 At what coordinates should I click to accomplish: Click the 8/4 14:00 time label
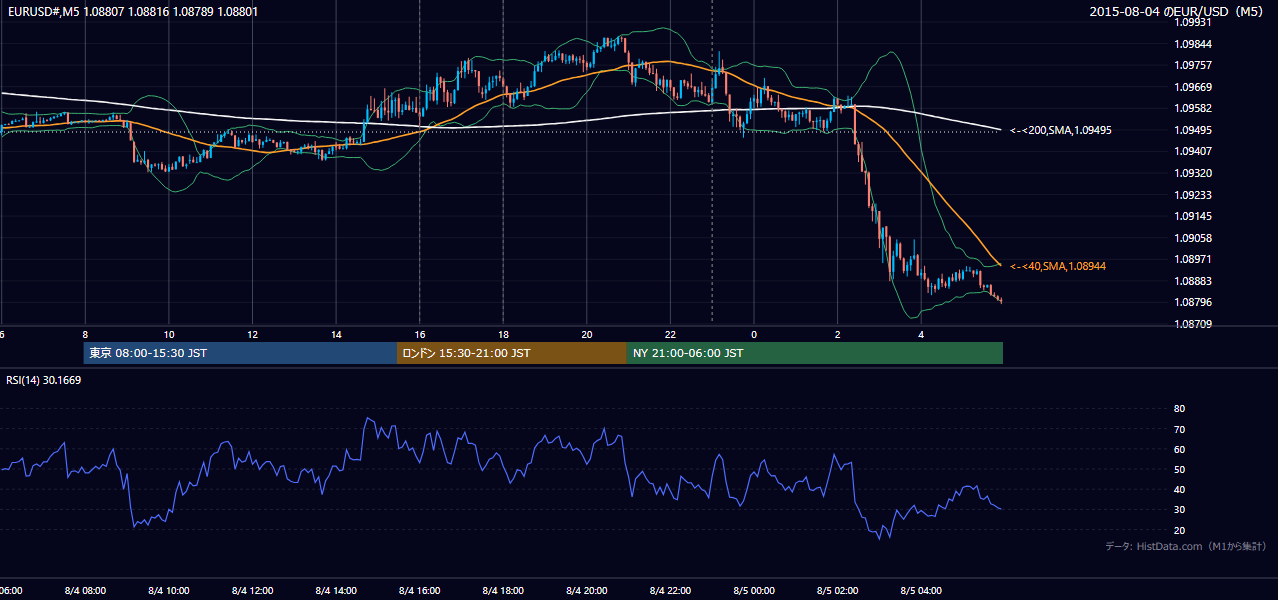coord(336,591)
